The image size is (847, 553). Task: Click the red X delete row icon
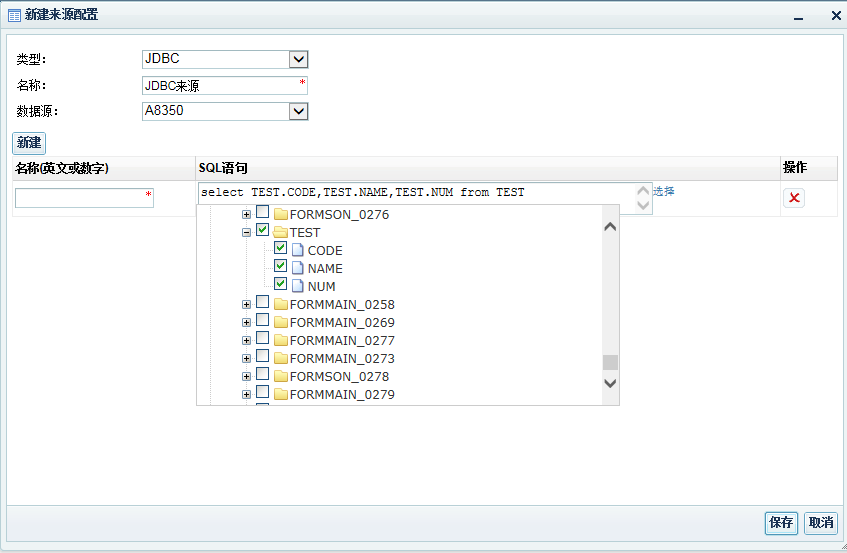tap(794, 198)
